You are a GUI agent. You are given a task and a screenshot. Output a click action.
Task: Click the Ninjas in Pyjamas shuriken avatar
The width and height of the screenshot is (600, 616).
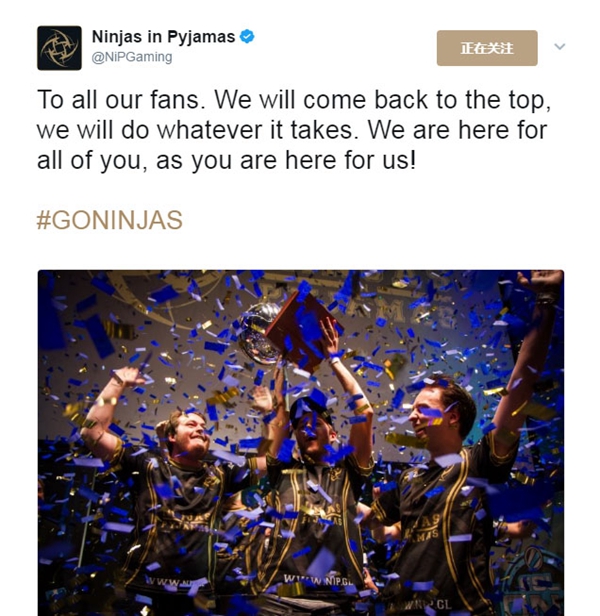pos(59,48)
